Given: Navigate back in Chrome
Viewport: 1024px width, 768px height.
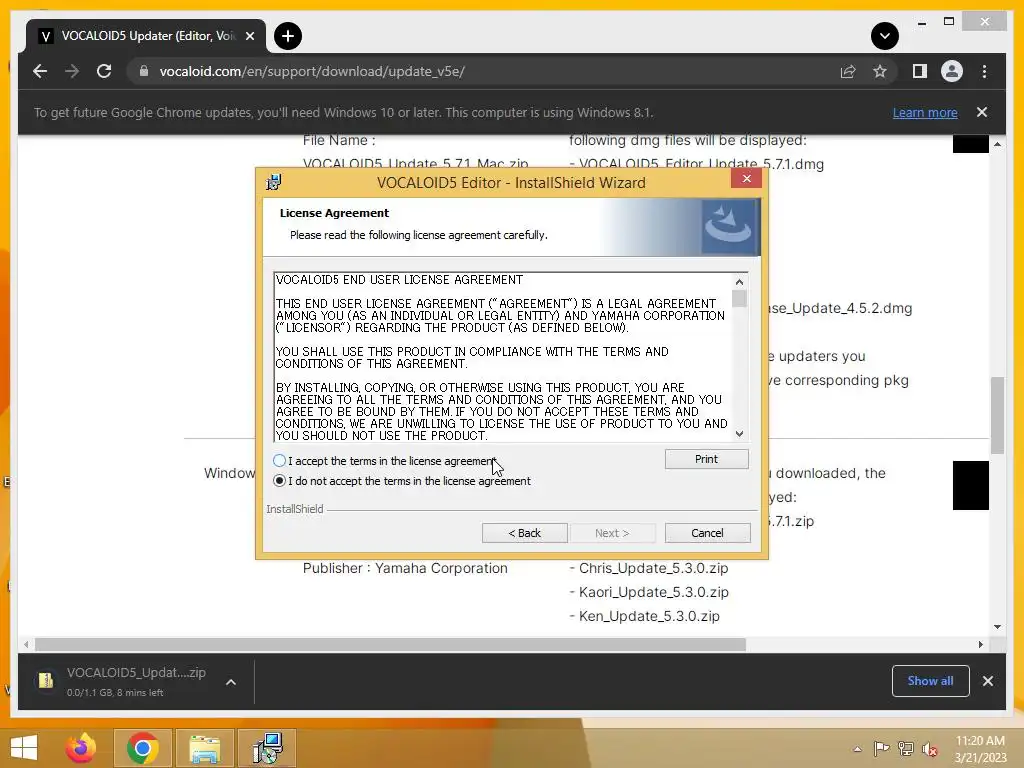Looking at the screenshot, I should (40, 71).
